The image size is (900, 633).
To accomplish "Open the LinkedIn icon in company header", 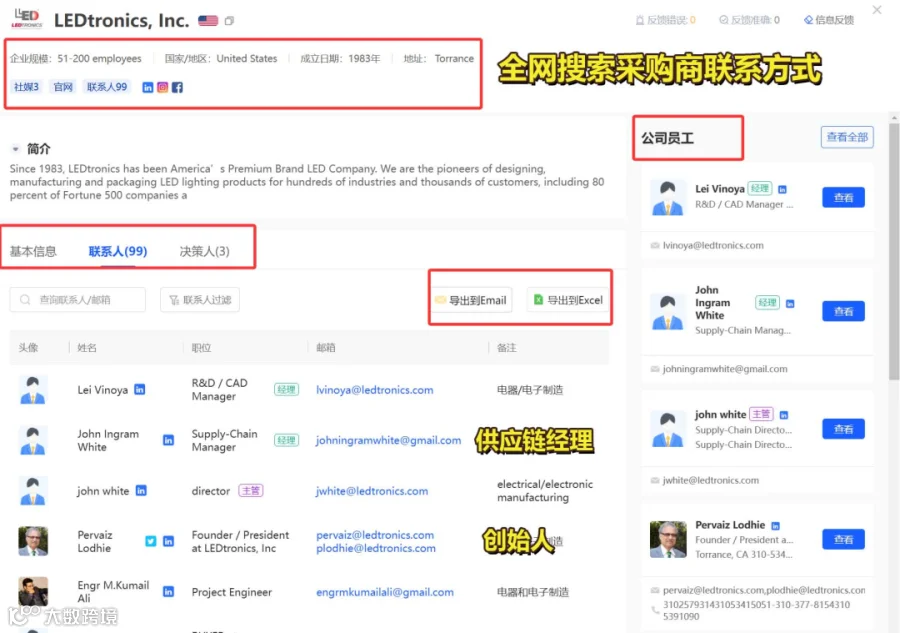I will pos(148,87).
